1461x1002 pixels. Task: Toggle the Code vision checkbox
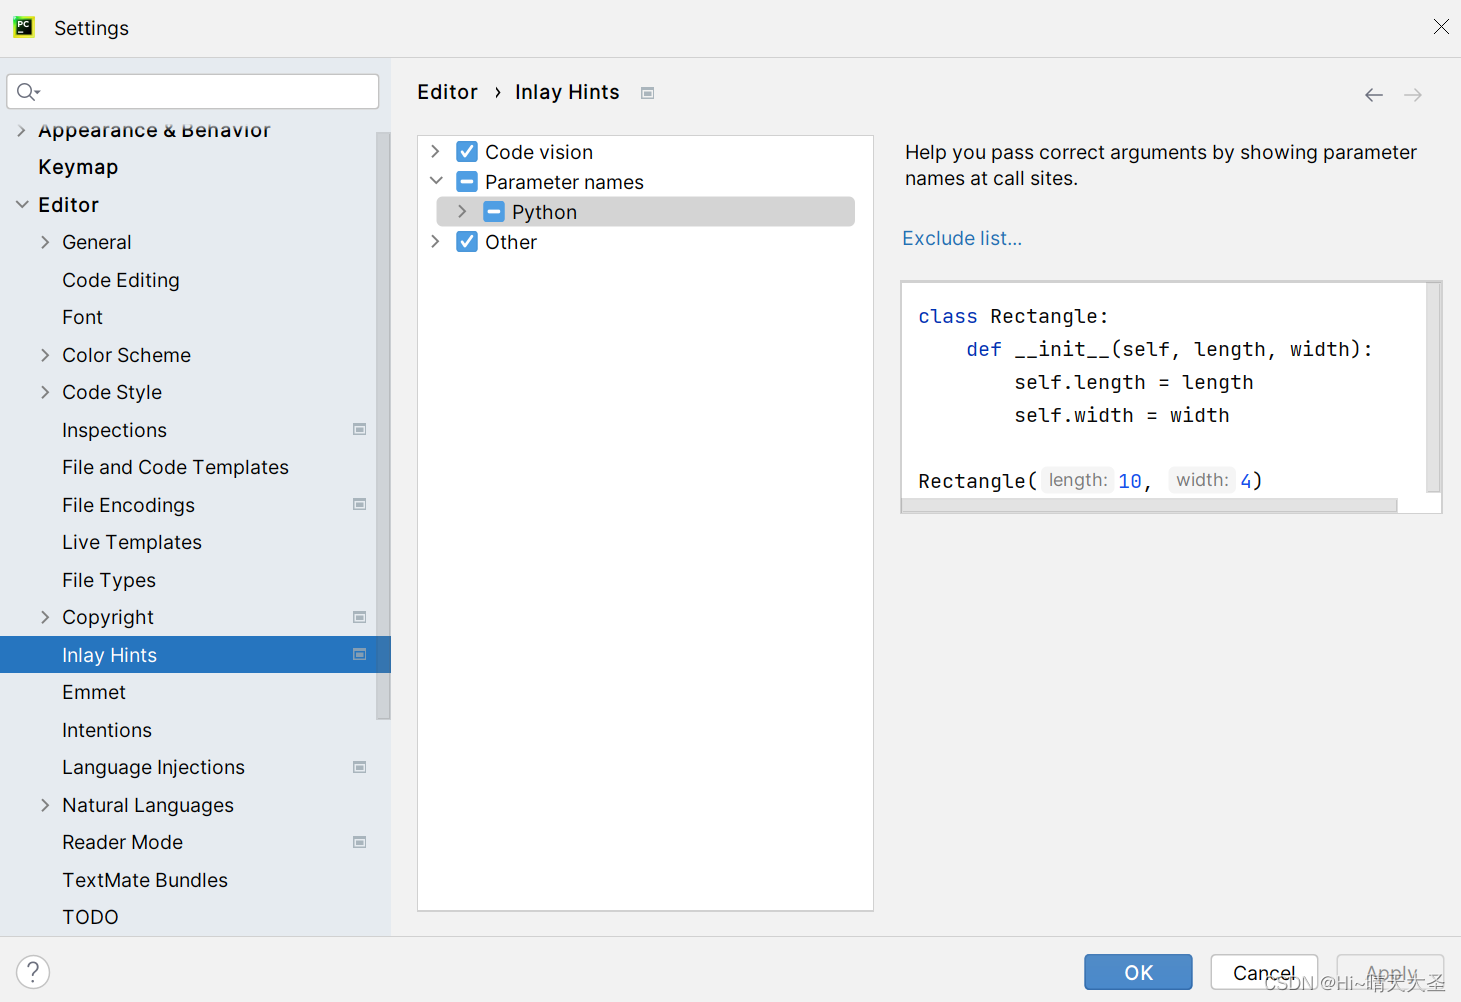pyautogui.click(x=467, y=152)
